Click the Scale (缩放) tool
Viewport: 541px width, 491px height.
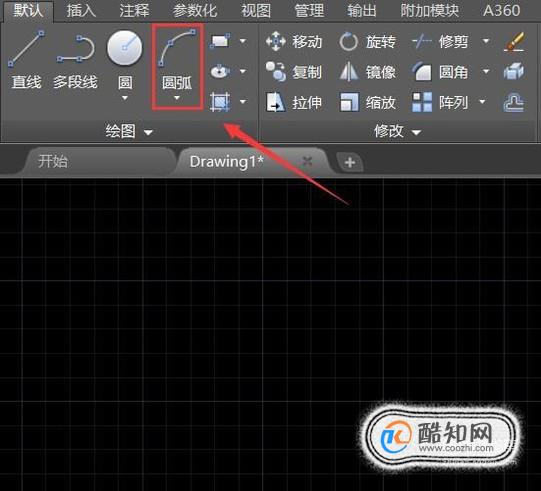367,102
